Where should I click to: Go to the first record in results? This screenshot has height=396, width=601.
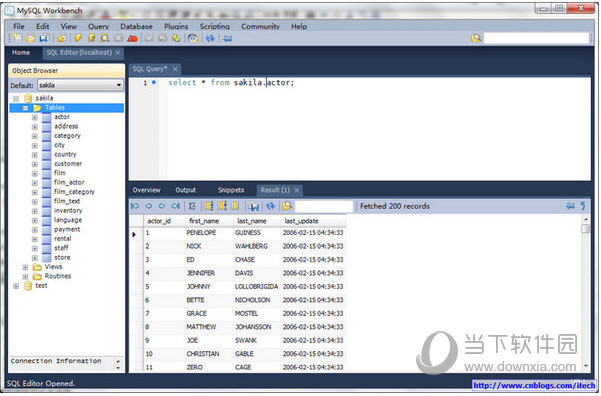coord(135,206)
